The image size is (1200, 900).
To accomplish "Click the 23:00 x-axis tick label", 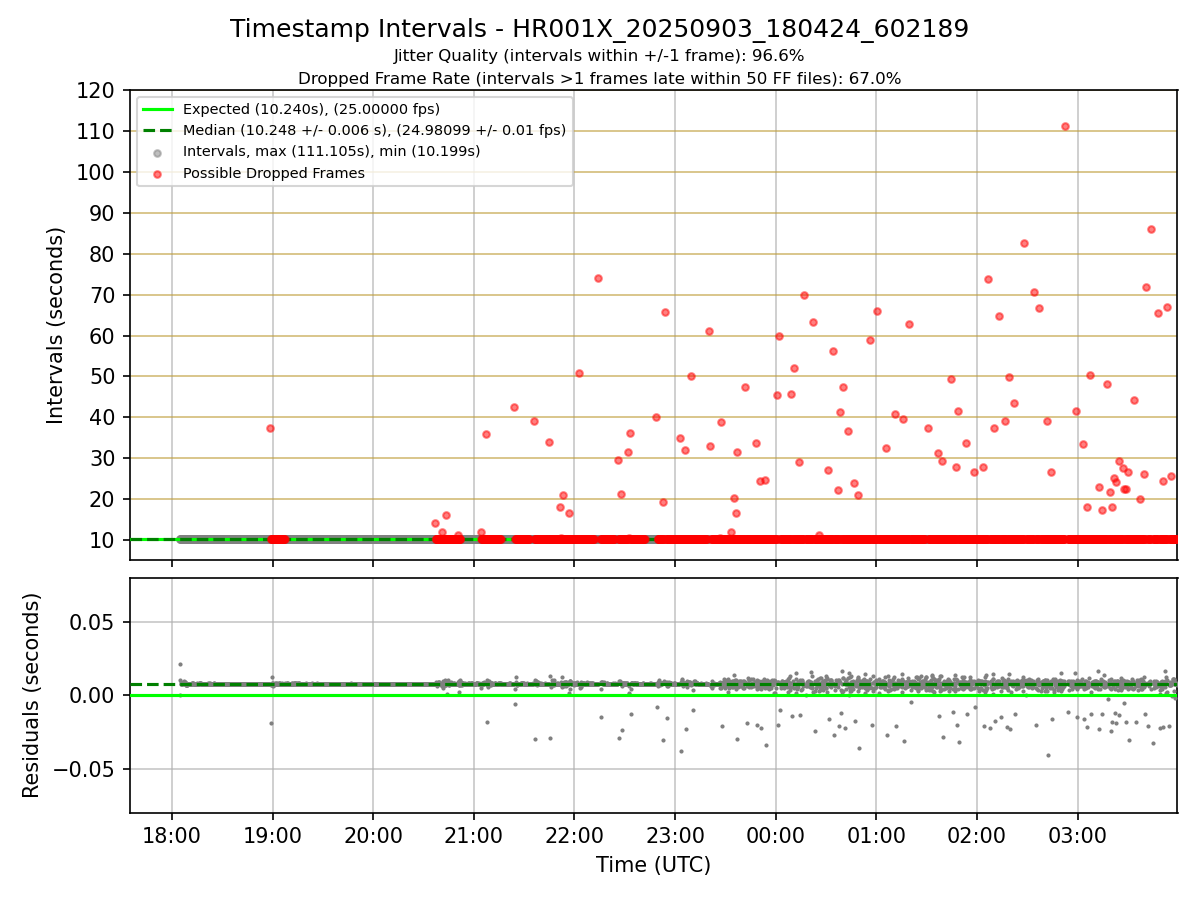I will [675, 836].
